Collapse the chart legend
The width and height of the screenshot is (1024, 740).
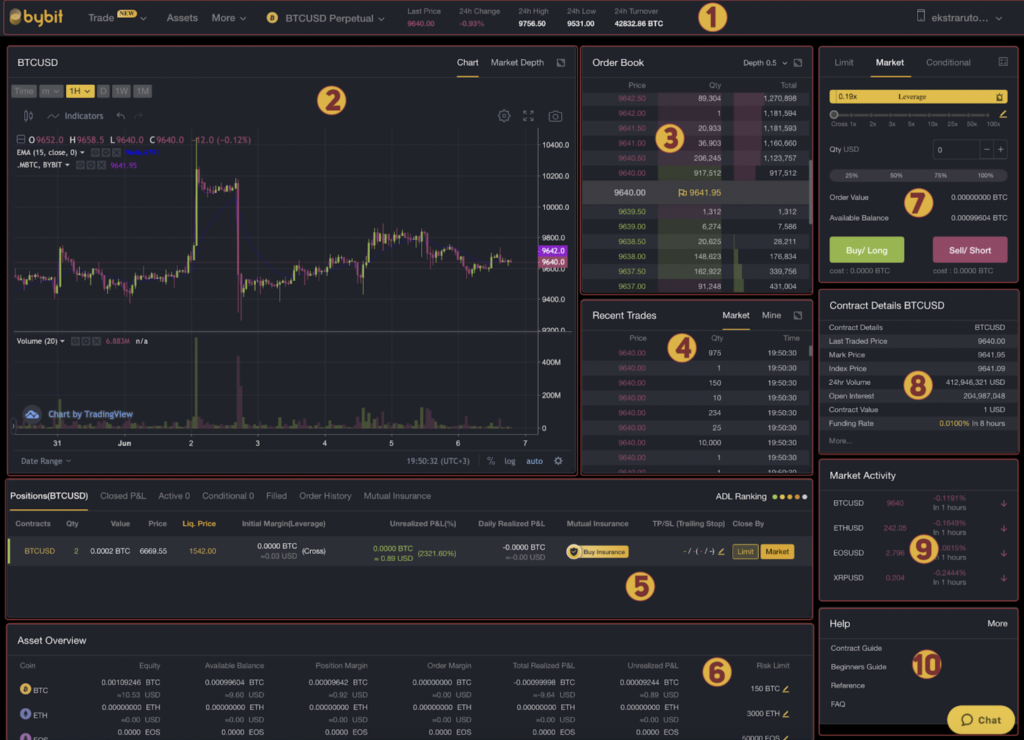tap(21, 139)
